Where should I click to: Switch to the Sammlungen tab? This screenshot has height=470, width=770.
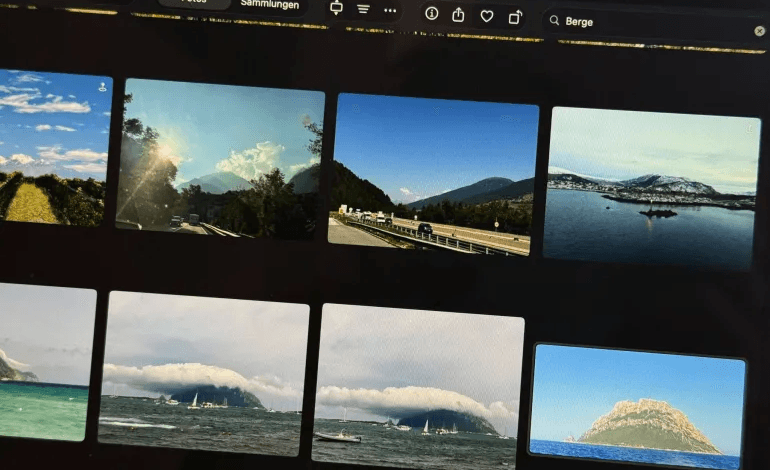coord(269,4)
